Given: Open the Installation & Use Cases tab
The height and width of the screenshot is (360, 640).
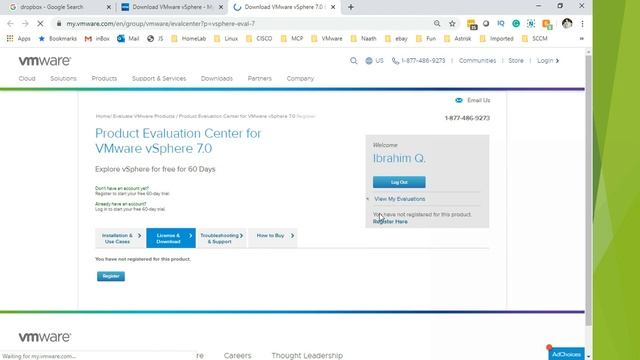Looking at the screenshot, I should pos(120,238).
